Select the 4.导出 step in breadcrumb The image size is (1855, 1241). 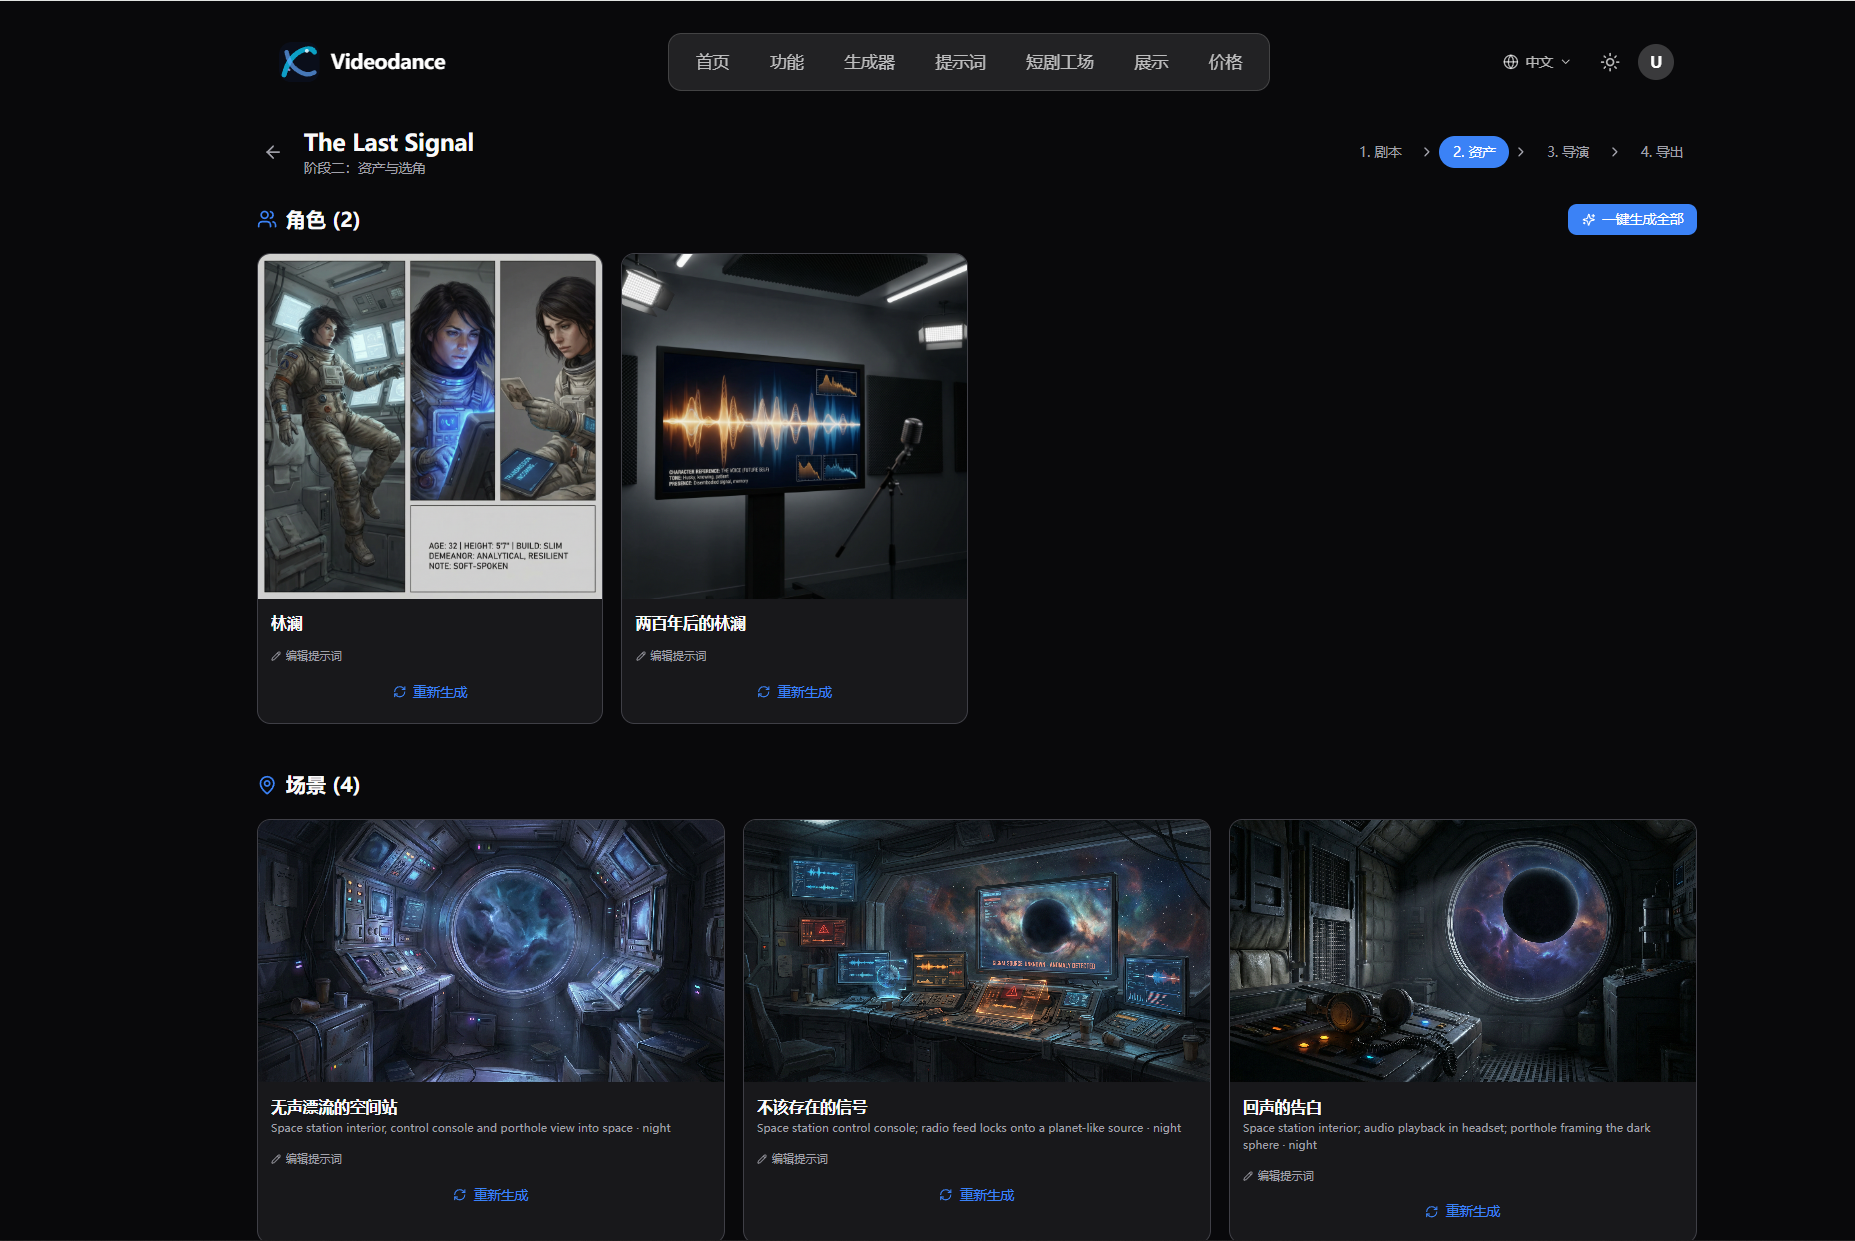point(1662,151)
